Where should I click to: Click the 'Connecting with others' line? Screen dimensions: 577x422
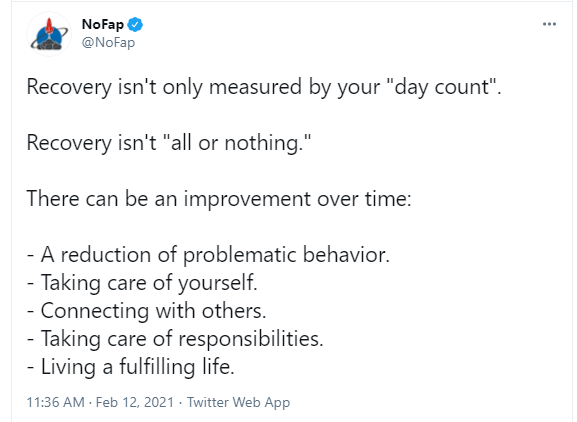[146, 311]
